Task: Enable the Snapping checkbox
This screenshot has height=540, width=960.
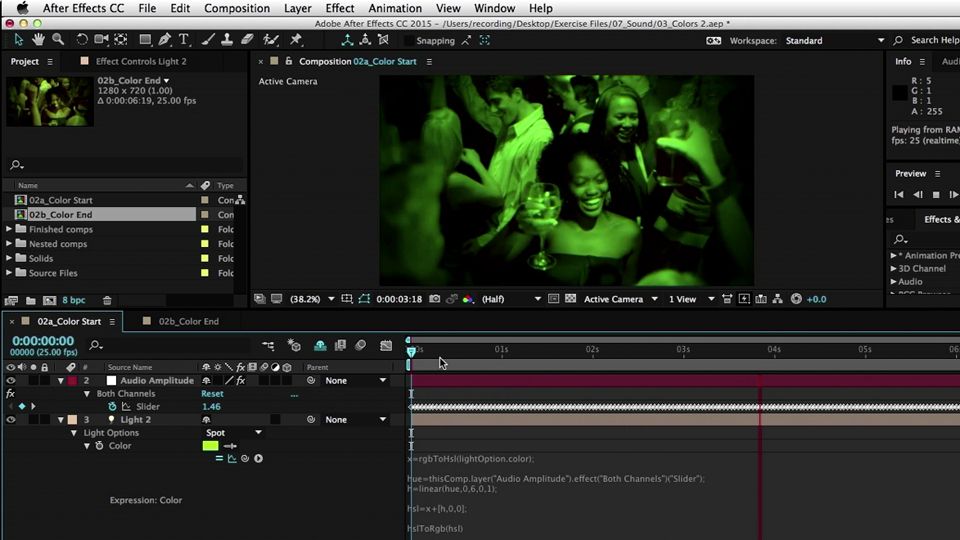Action: (x=408, y=41)
